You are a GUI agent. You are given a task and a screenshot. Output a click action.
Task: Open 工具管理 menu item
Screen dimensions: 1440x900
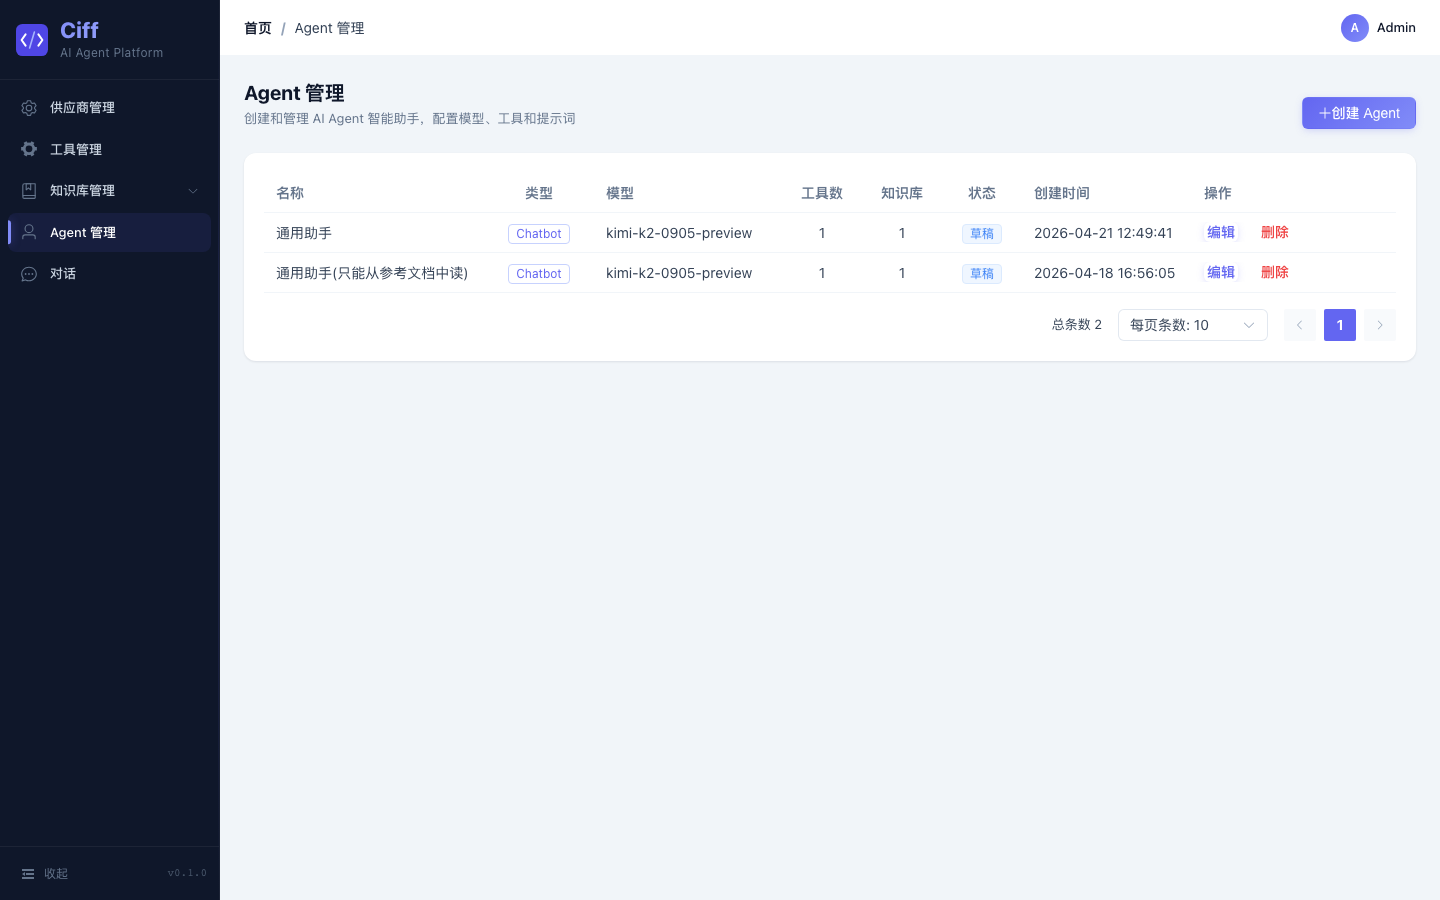tap(110, 149)
